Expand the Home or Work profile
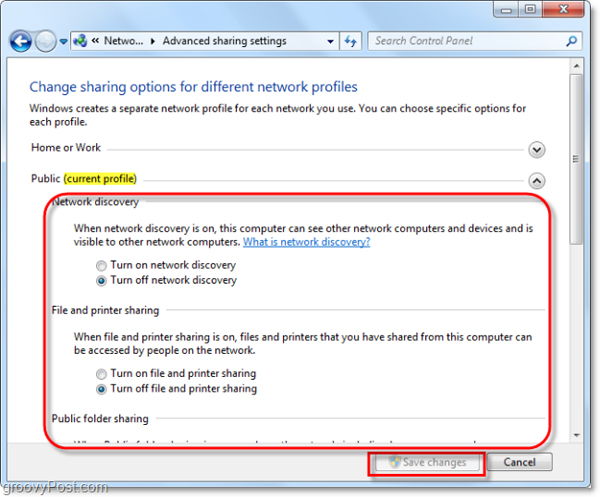This screenshot has height=497, width=600. (536, 150)
